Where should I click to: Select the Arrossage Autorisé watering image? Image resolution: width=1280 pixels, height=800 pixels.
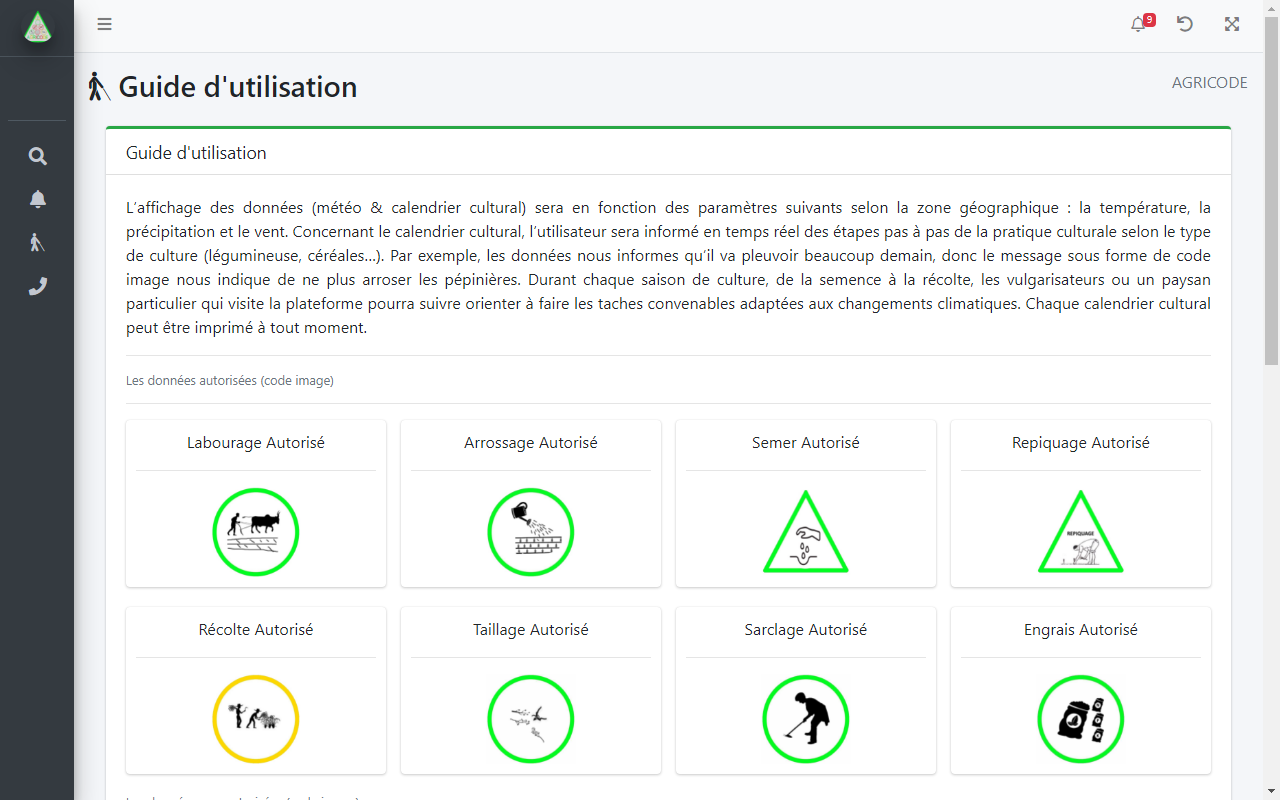click(x=531, y=532)
